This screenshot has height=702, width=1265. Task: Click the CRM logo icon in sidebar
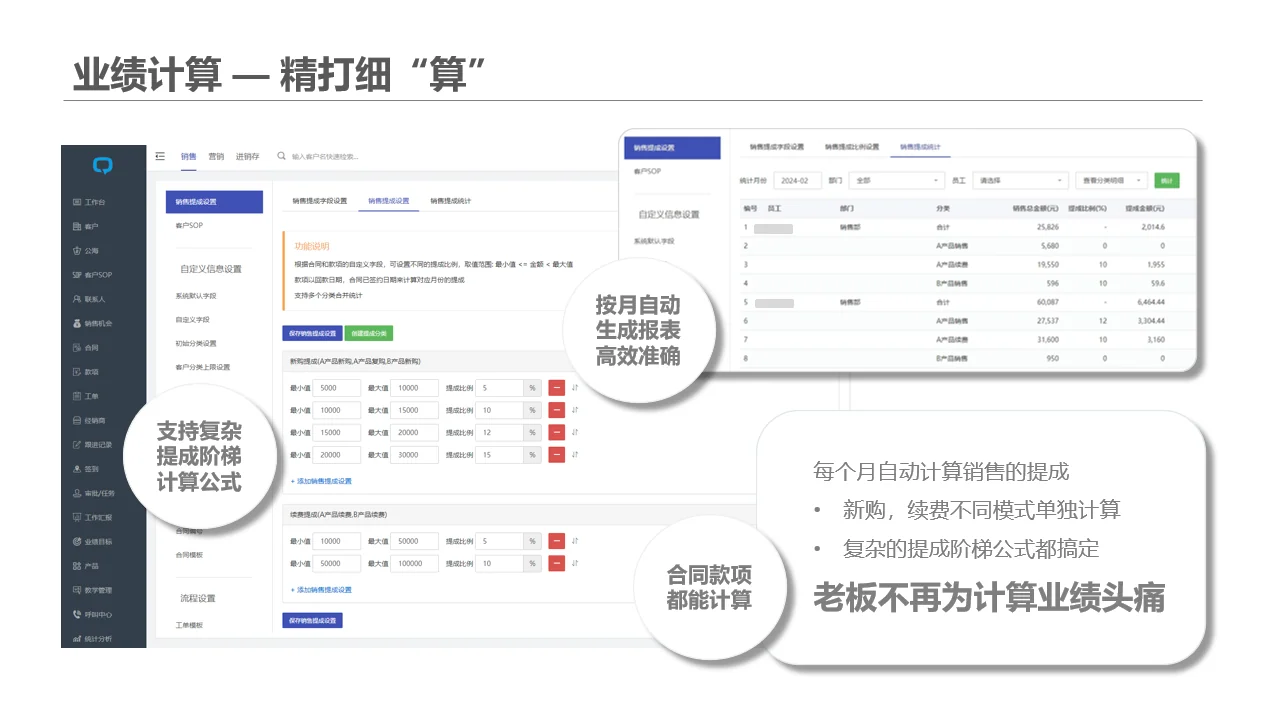(x=103, y=166)
